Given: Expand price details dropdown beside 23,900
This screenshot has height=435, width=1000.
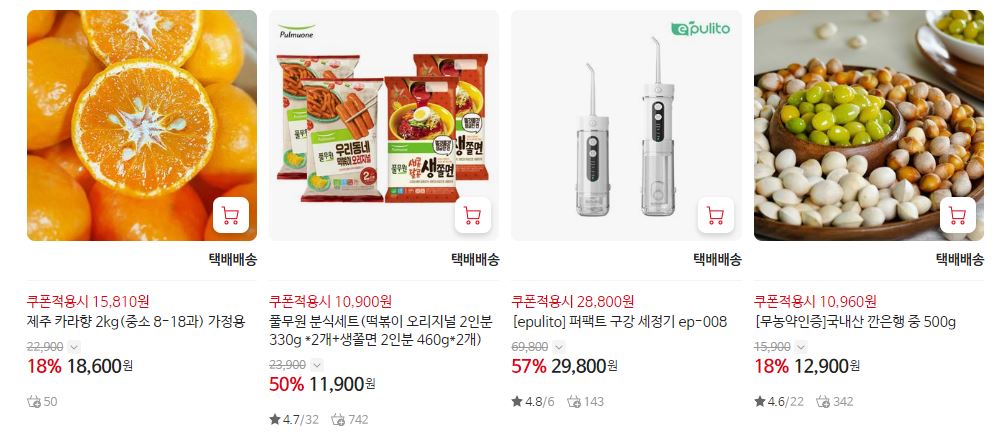Looking at the screenshot, I should [x=316, y=365].
